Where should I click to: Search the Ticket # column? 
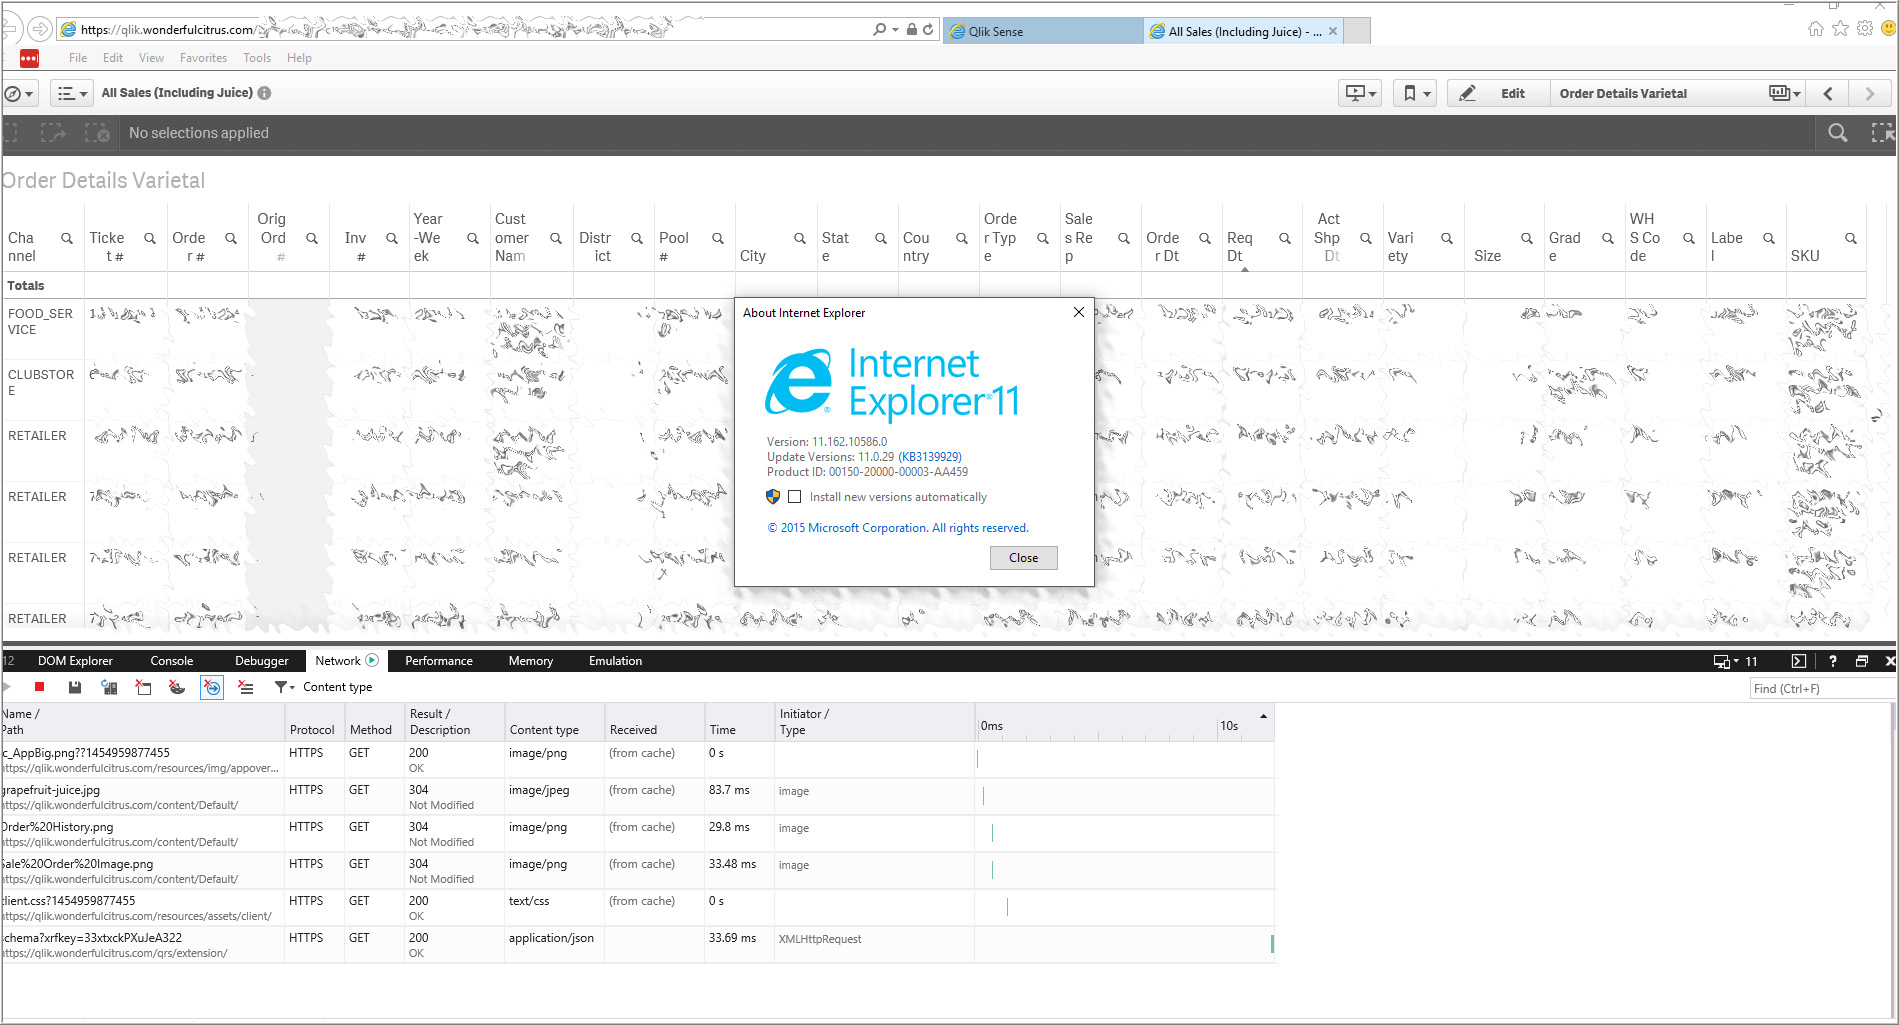(150, 238)
